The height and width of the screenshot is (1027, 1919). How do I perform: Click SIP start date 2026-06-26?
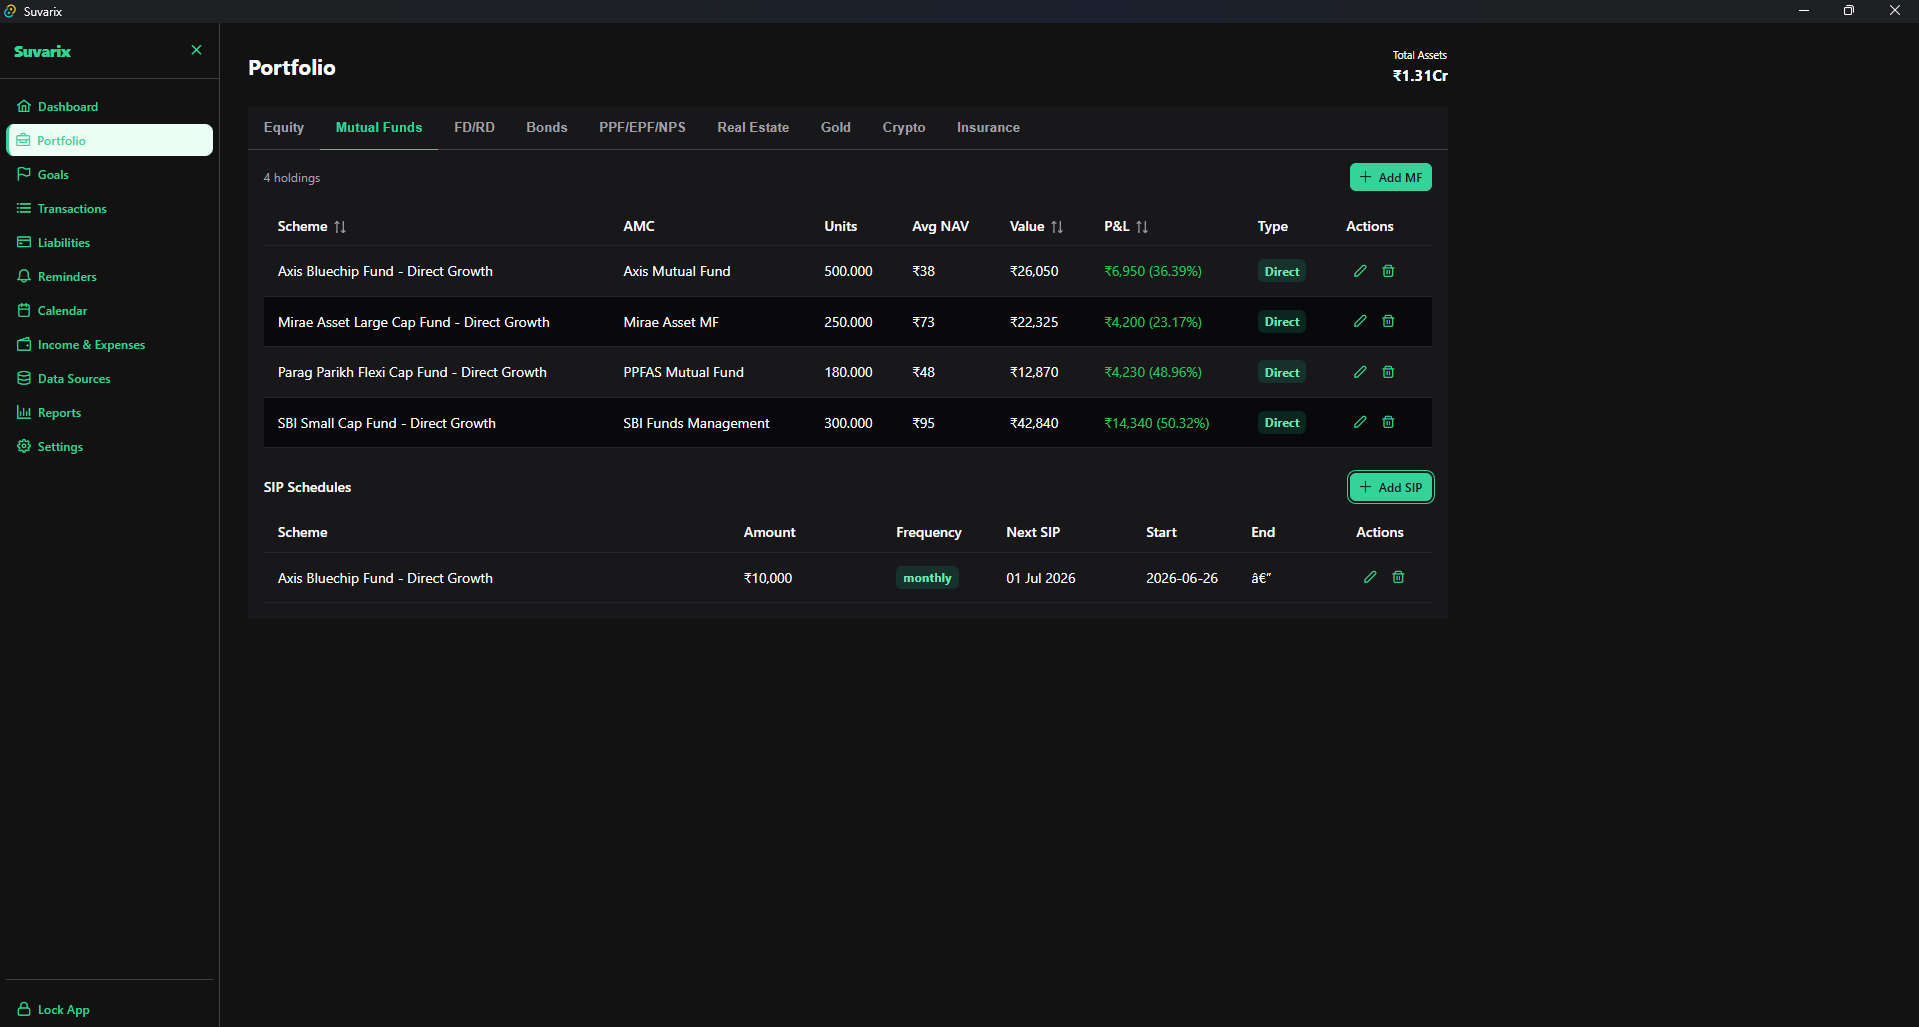click(1182, 578)
